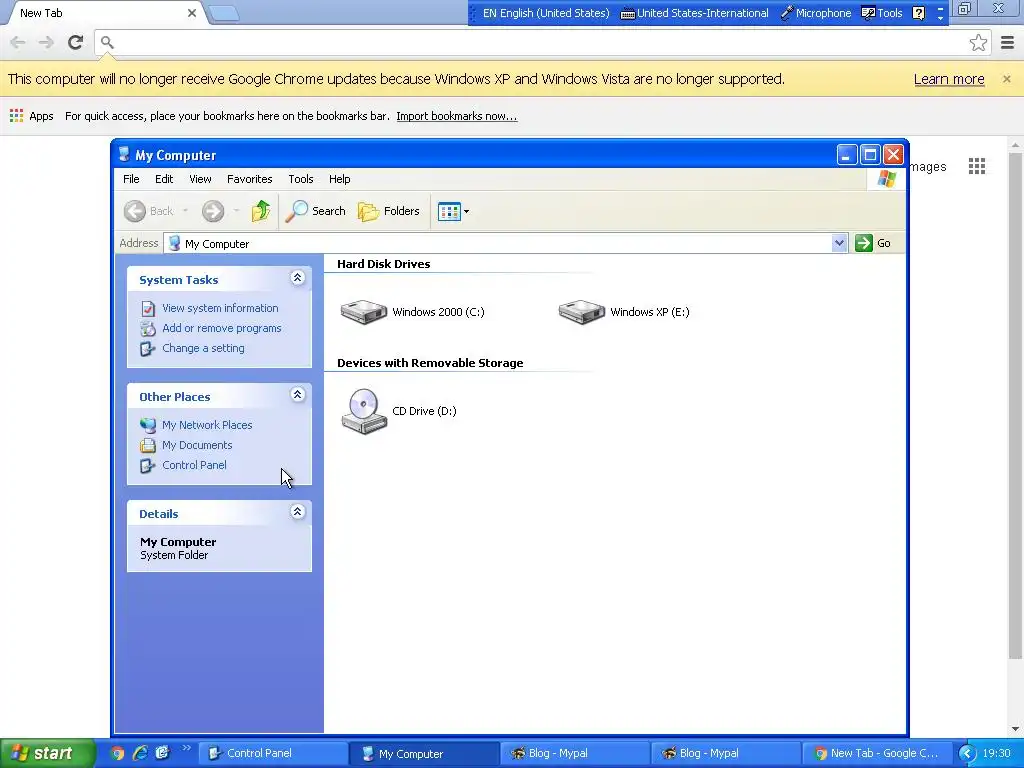Open the File menu

click(131, 179)
